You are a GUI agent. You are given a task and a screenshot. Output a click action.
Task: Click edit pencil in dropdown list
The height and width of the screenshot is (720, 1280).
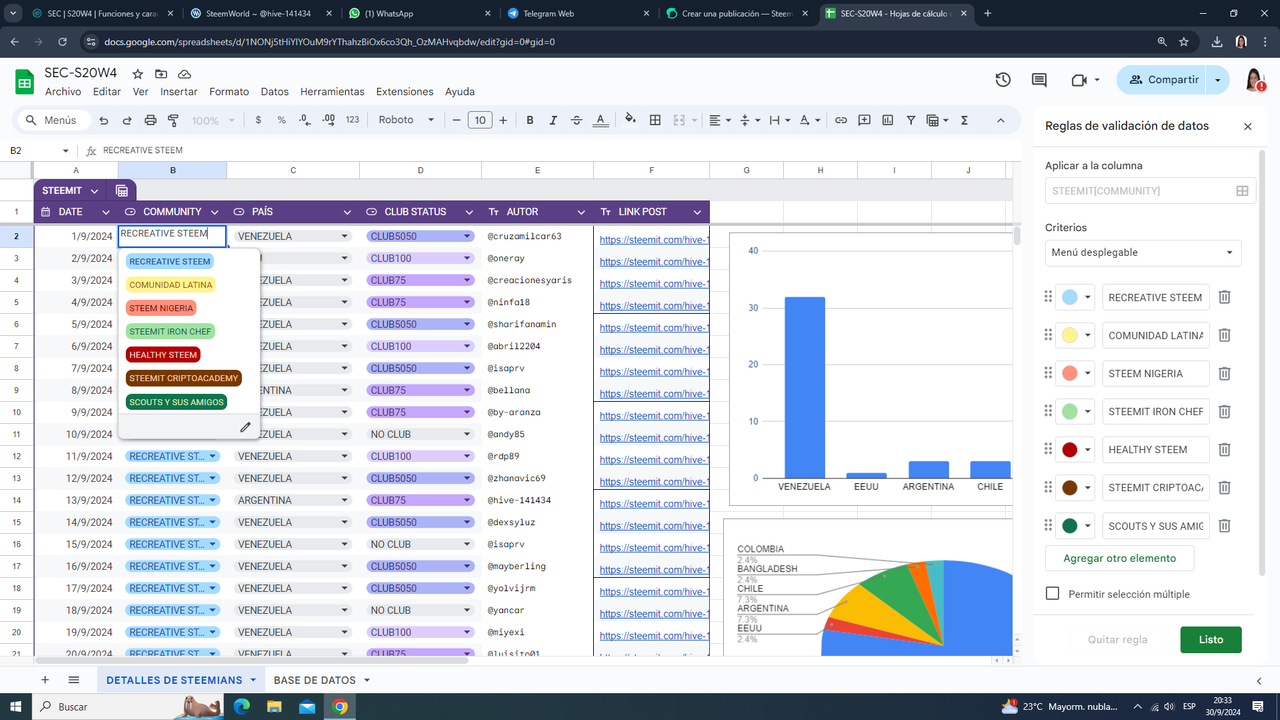[245, 427]
